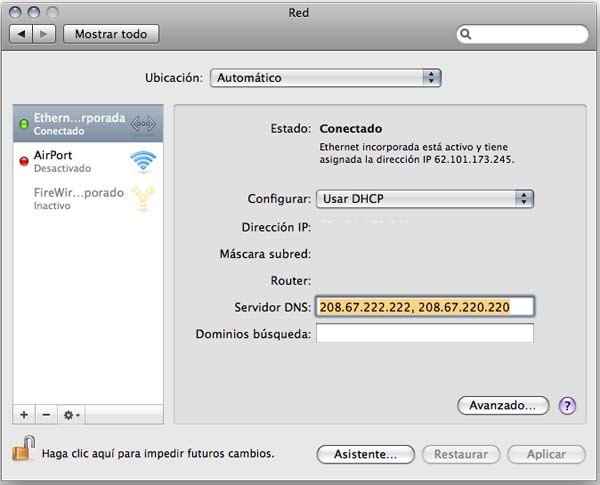Click the Ethernet double-arrow icon
The width and height of the screenshot is (600, 485).
point(143,124)
